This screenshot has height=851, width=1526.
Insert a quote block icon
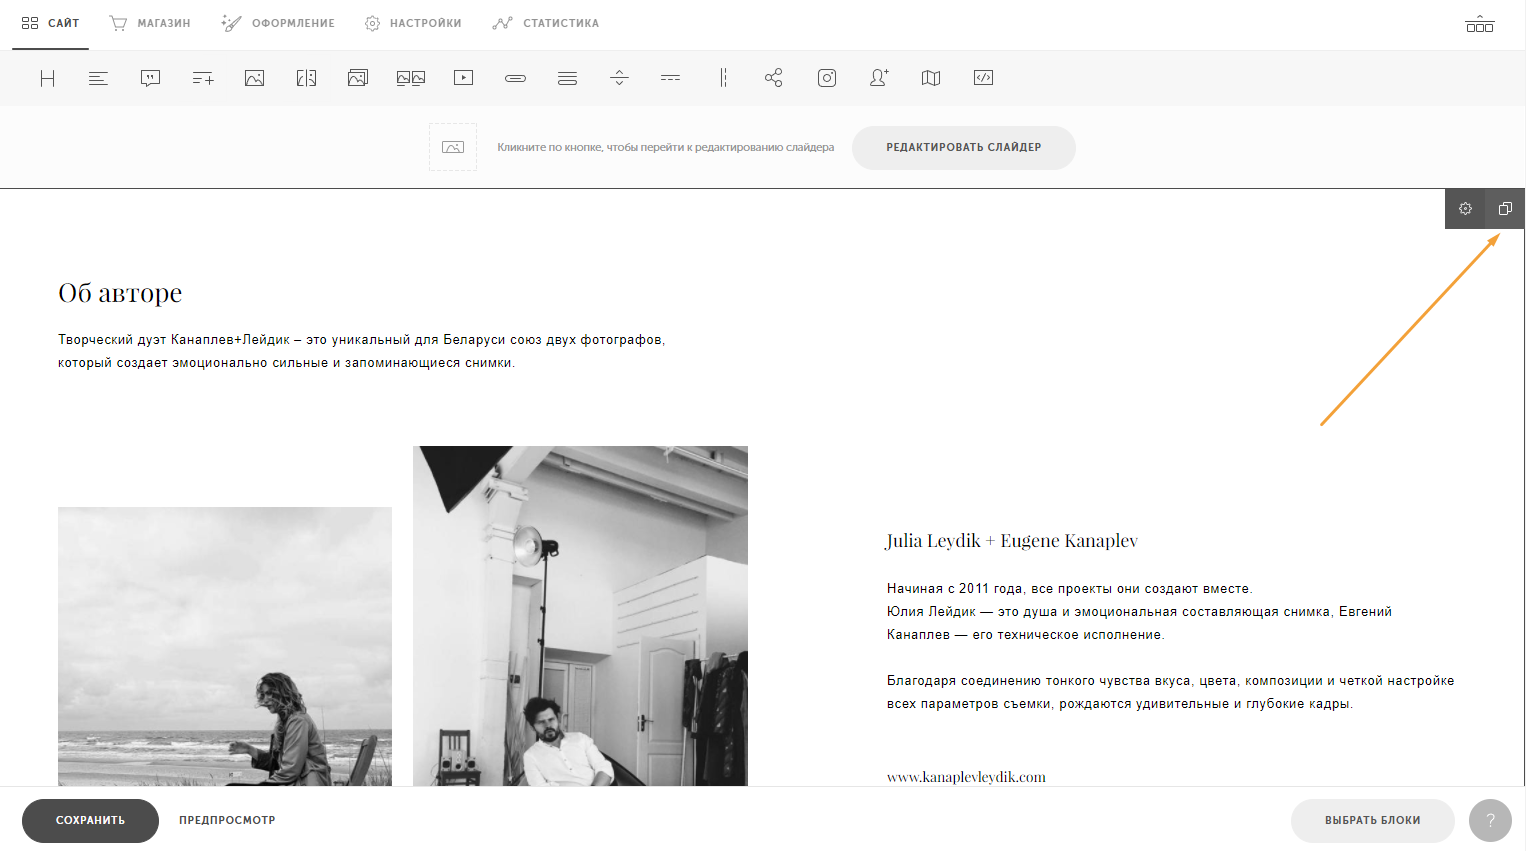(x=151, y=78)
